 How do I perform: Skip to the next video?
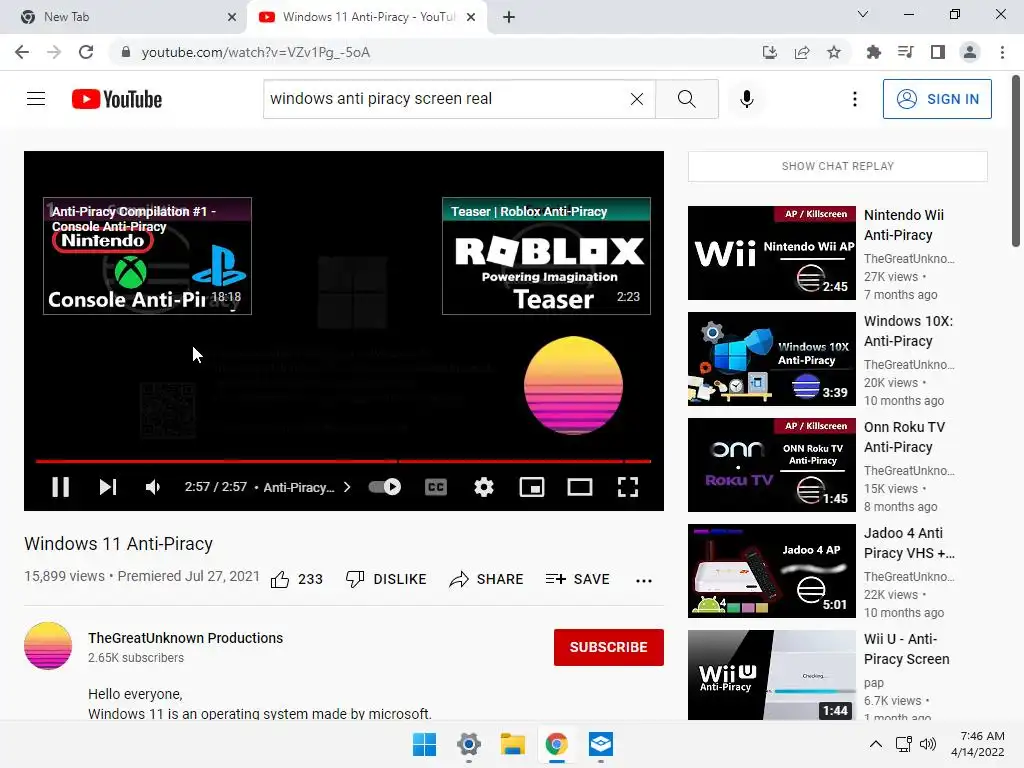pyautogui.click(x=108, y=487)
